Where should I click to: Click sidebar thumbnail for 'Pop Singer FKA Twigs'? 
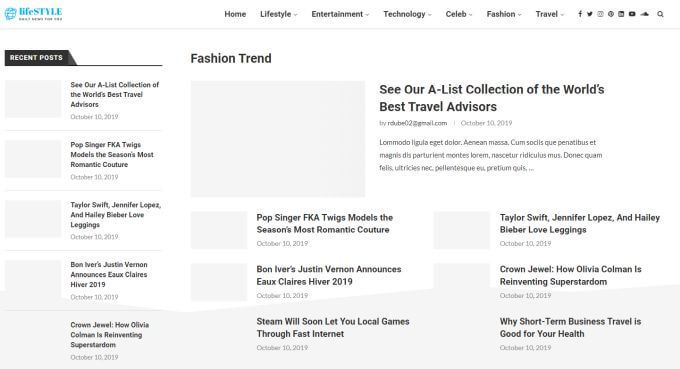click(33, 159)
